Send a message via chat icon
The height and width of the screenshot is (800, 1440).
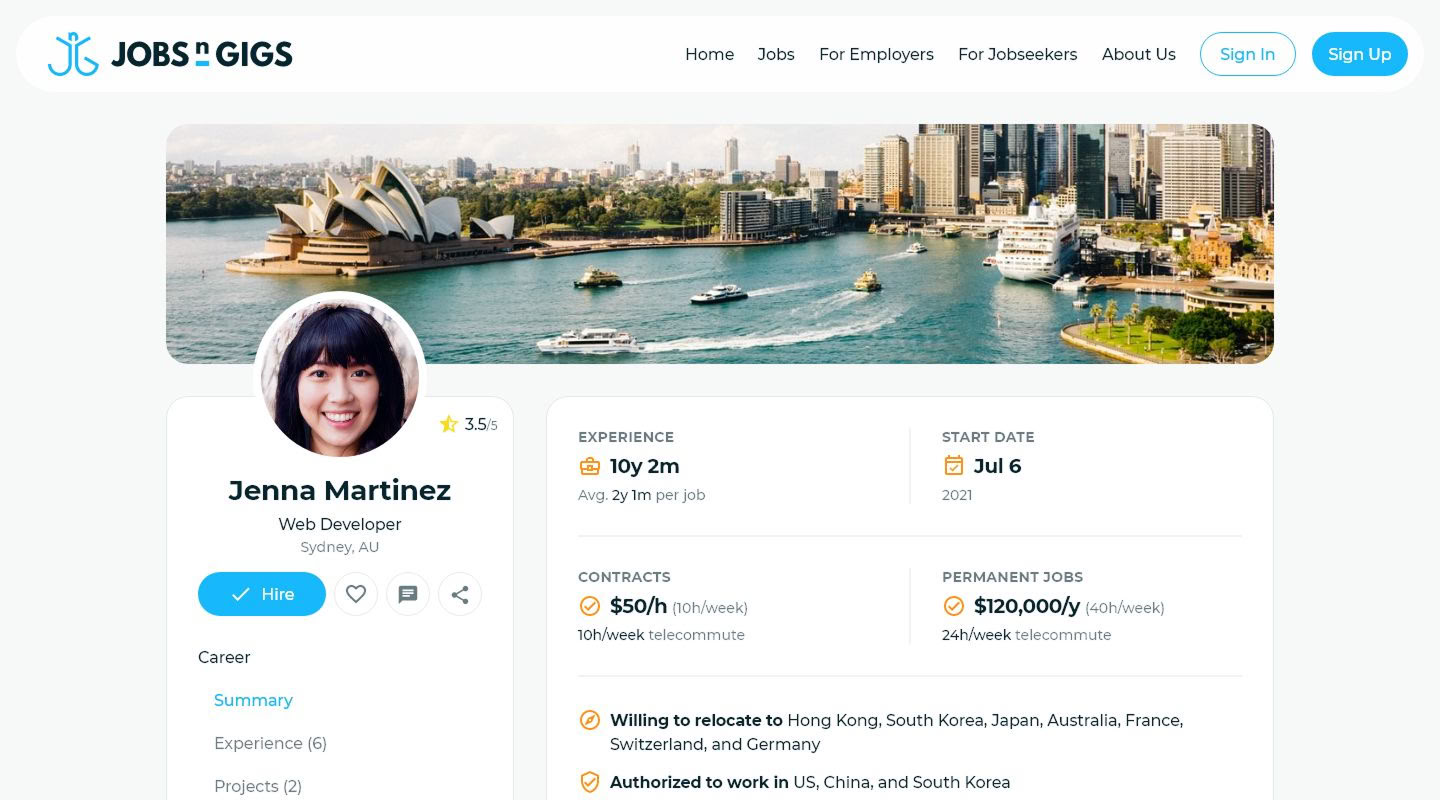[408, 594]
